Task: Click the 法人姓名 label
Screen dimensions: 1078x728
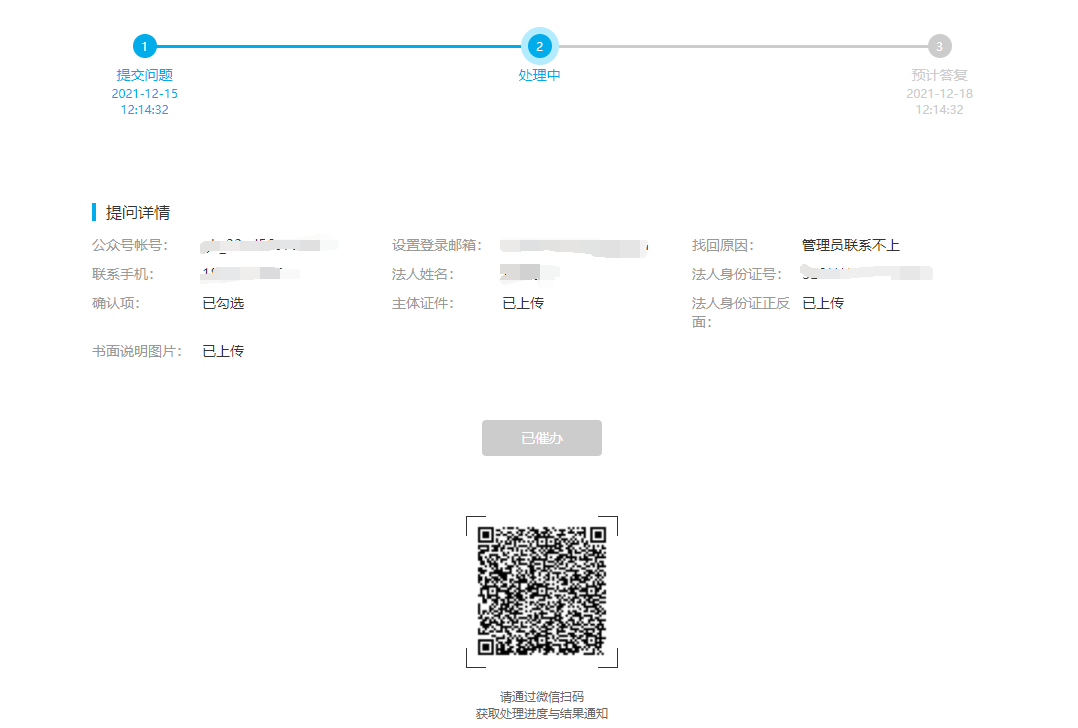Action: point(423,274)
